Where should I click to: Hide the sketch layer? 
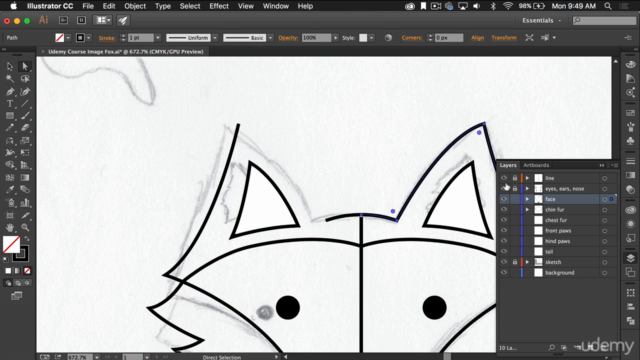point(504,262)
